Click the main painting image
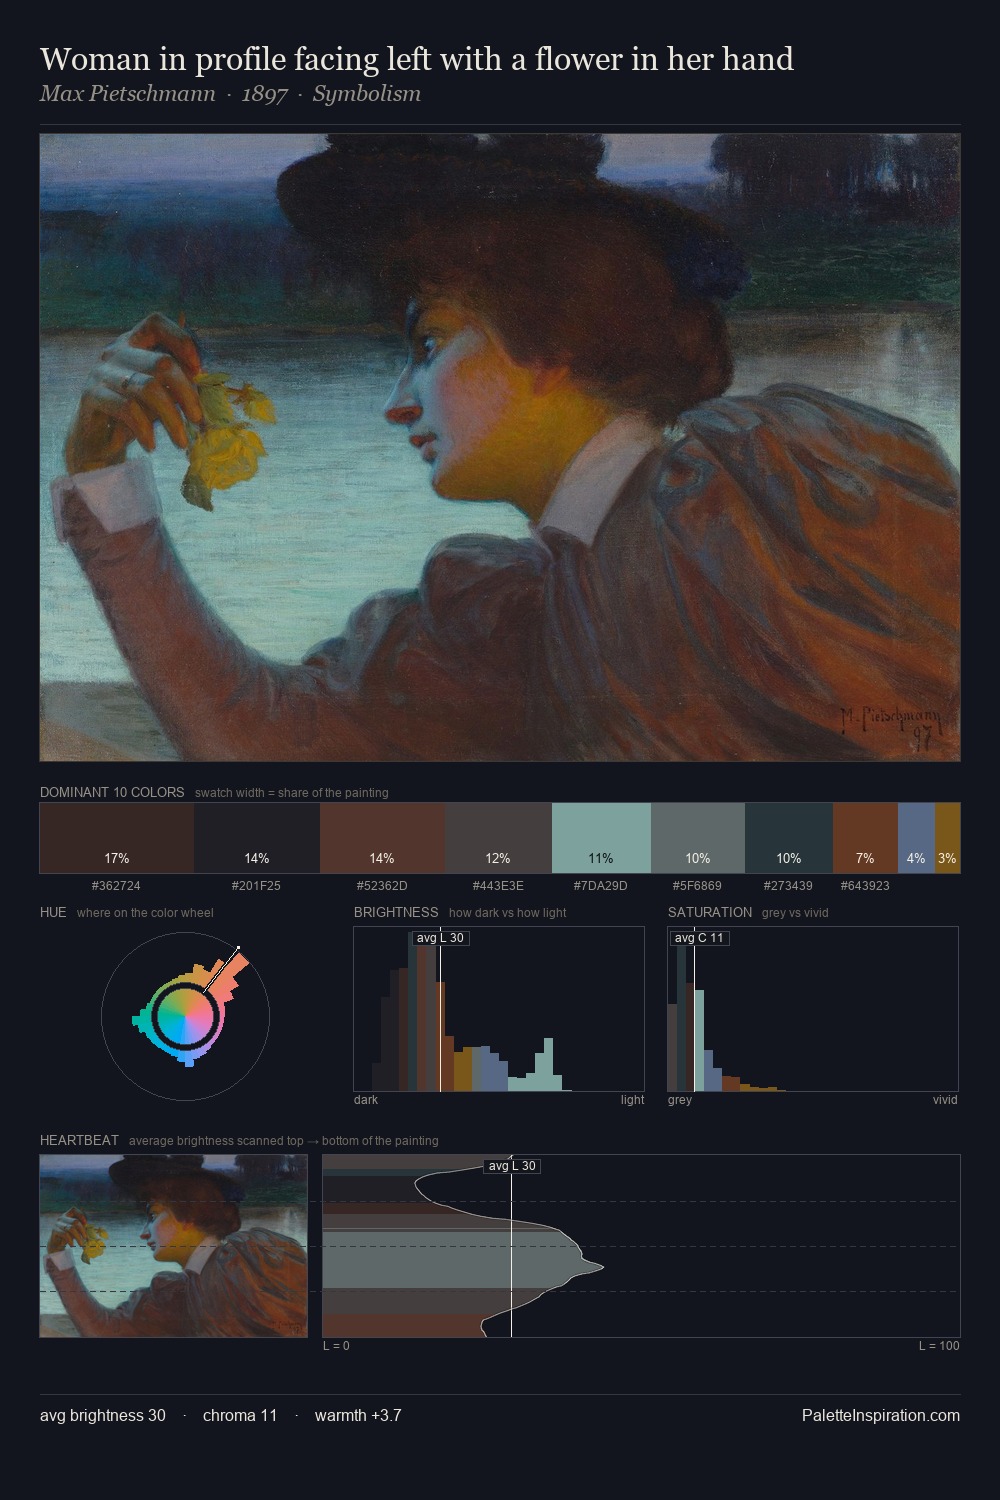 point(500,448)
